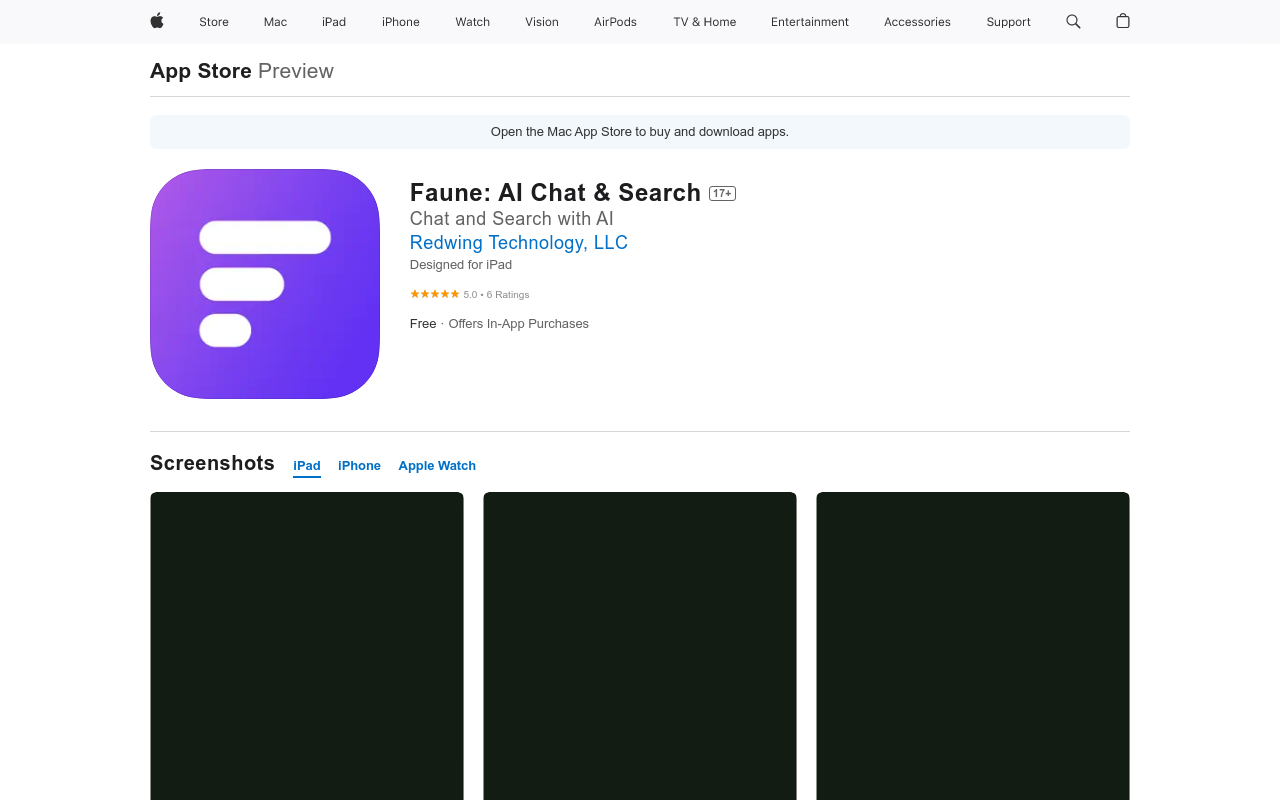Viewport: 1280px width, 800px height.
Task: Click the five-star rating stars
Action: point(435,294)
